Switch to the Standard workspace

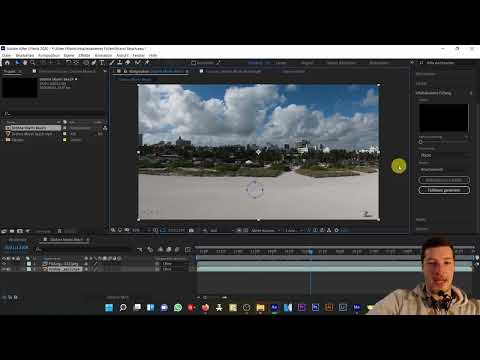(255, 63)
